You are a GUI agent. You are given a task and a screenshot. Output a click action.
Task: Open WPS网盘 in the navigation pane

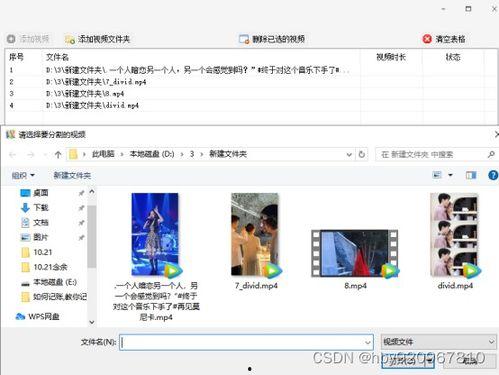point(37,316)
